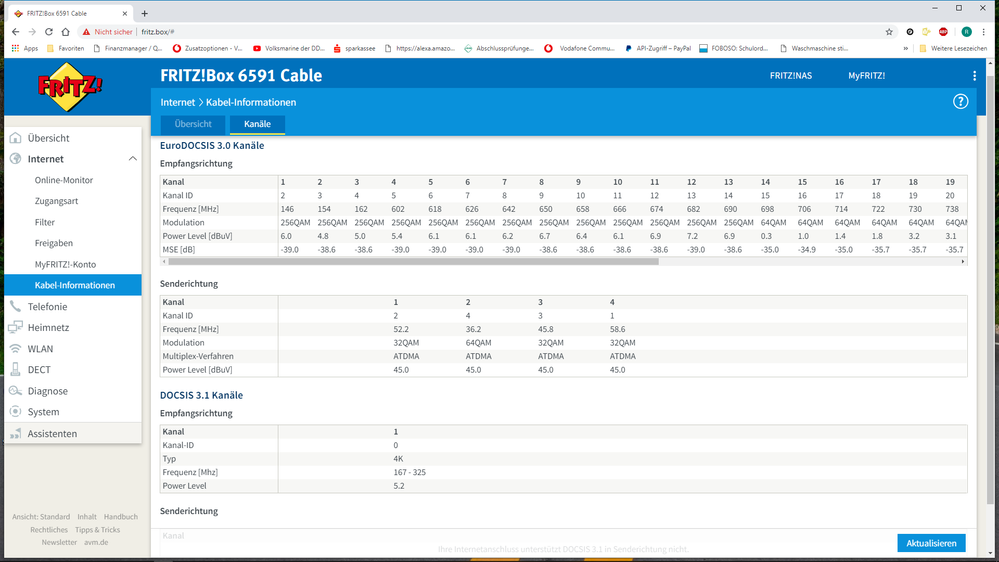Click the Adblock extension icon

[x=943, y=32]
